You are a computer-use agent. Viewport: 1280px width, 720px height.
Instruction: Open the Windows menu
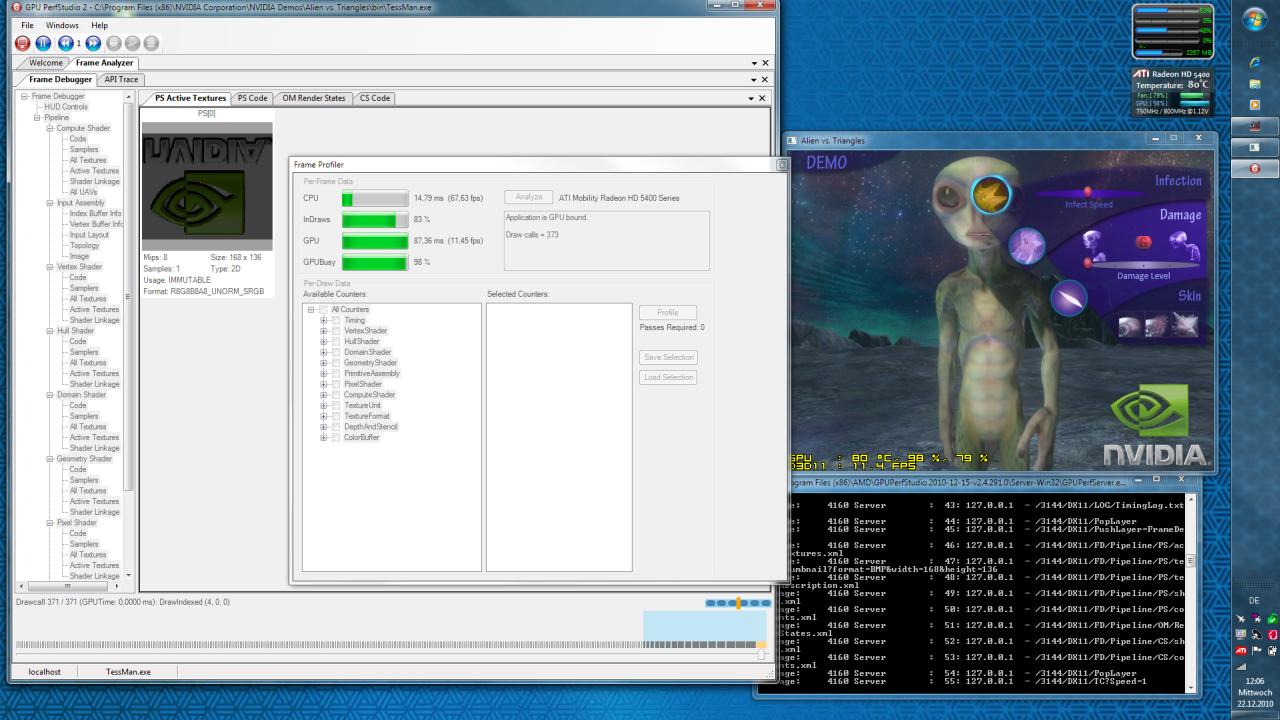62,25
